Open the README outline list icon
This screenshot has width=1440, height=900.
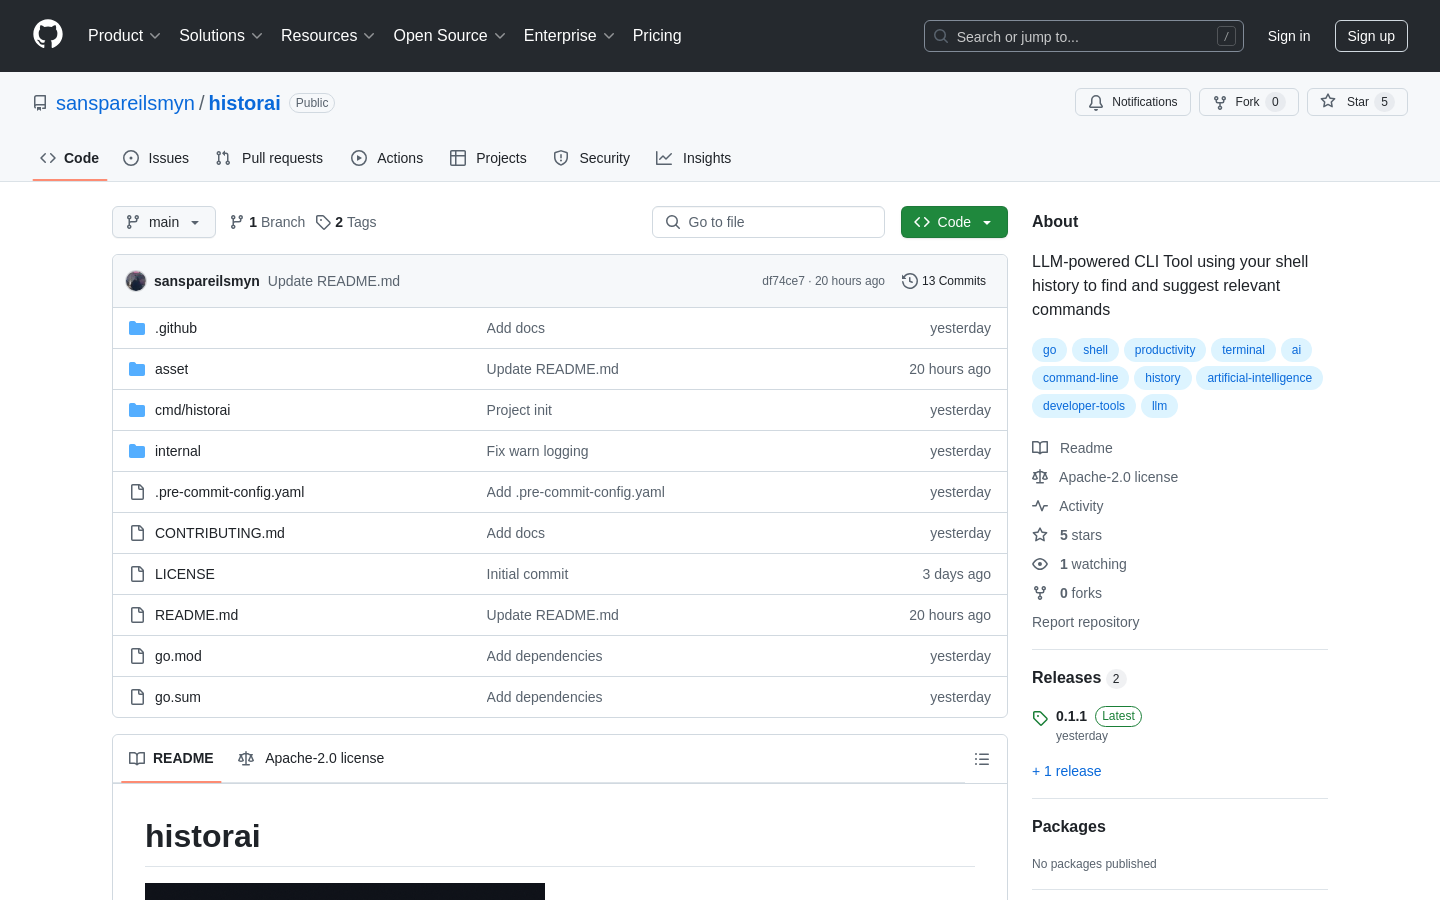coord(982,759)
